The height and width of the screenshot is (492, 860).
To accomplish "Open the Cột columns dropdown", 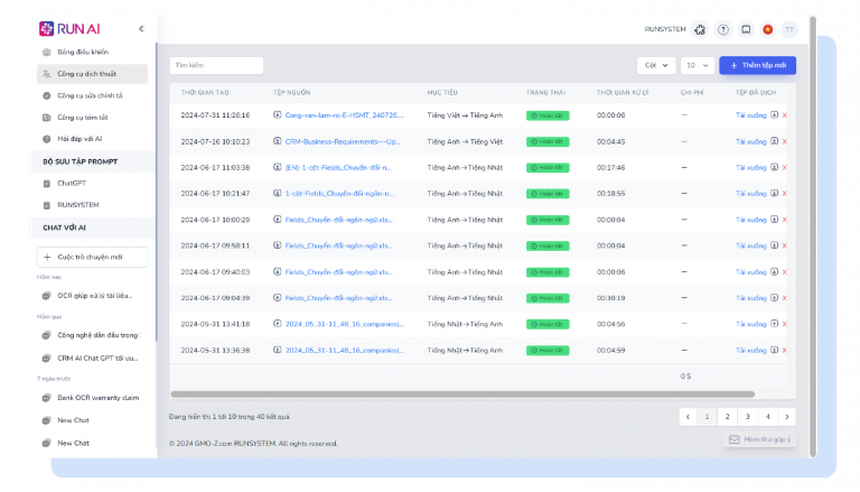I will click(x=656, y=65).
